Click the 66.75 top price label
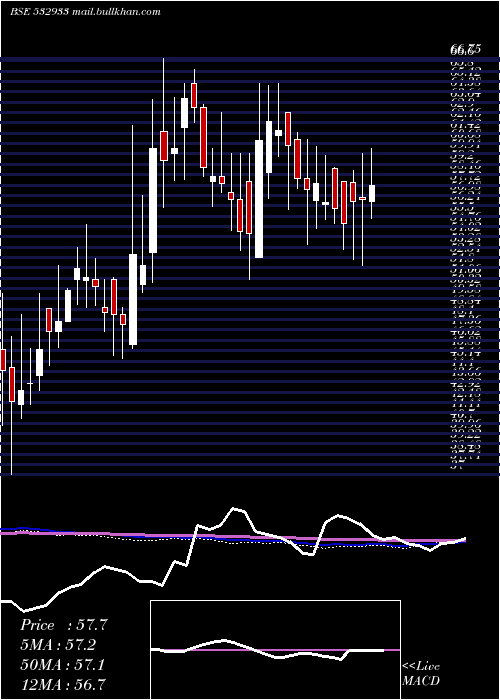The width and height of the screenshot is (500, 700). 465,50
